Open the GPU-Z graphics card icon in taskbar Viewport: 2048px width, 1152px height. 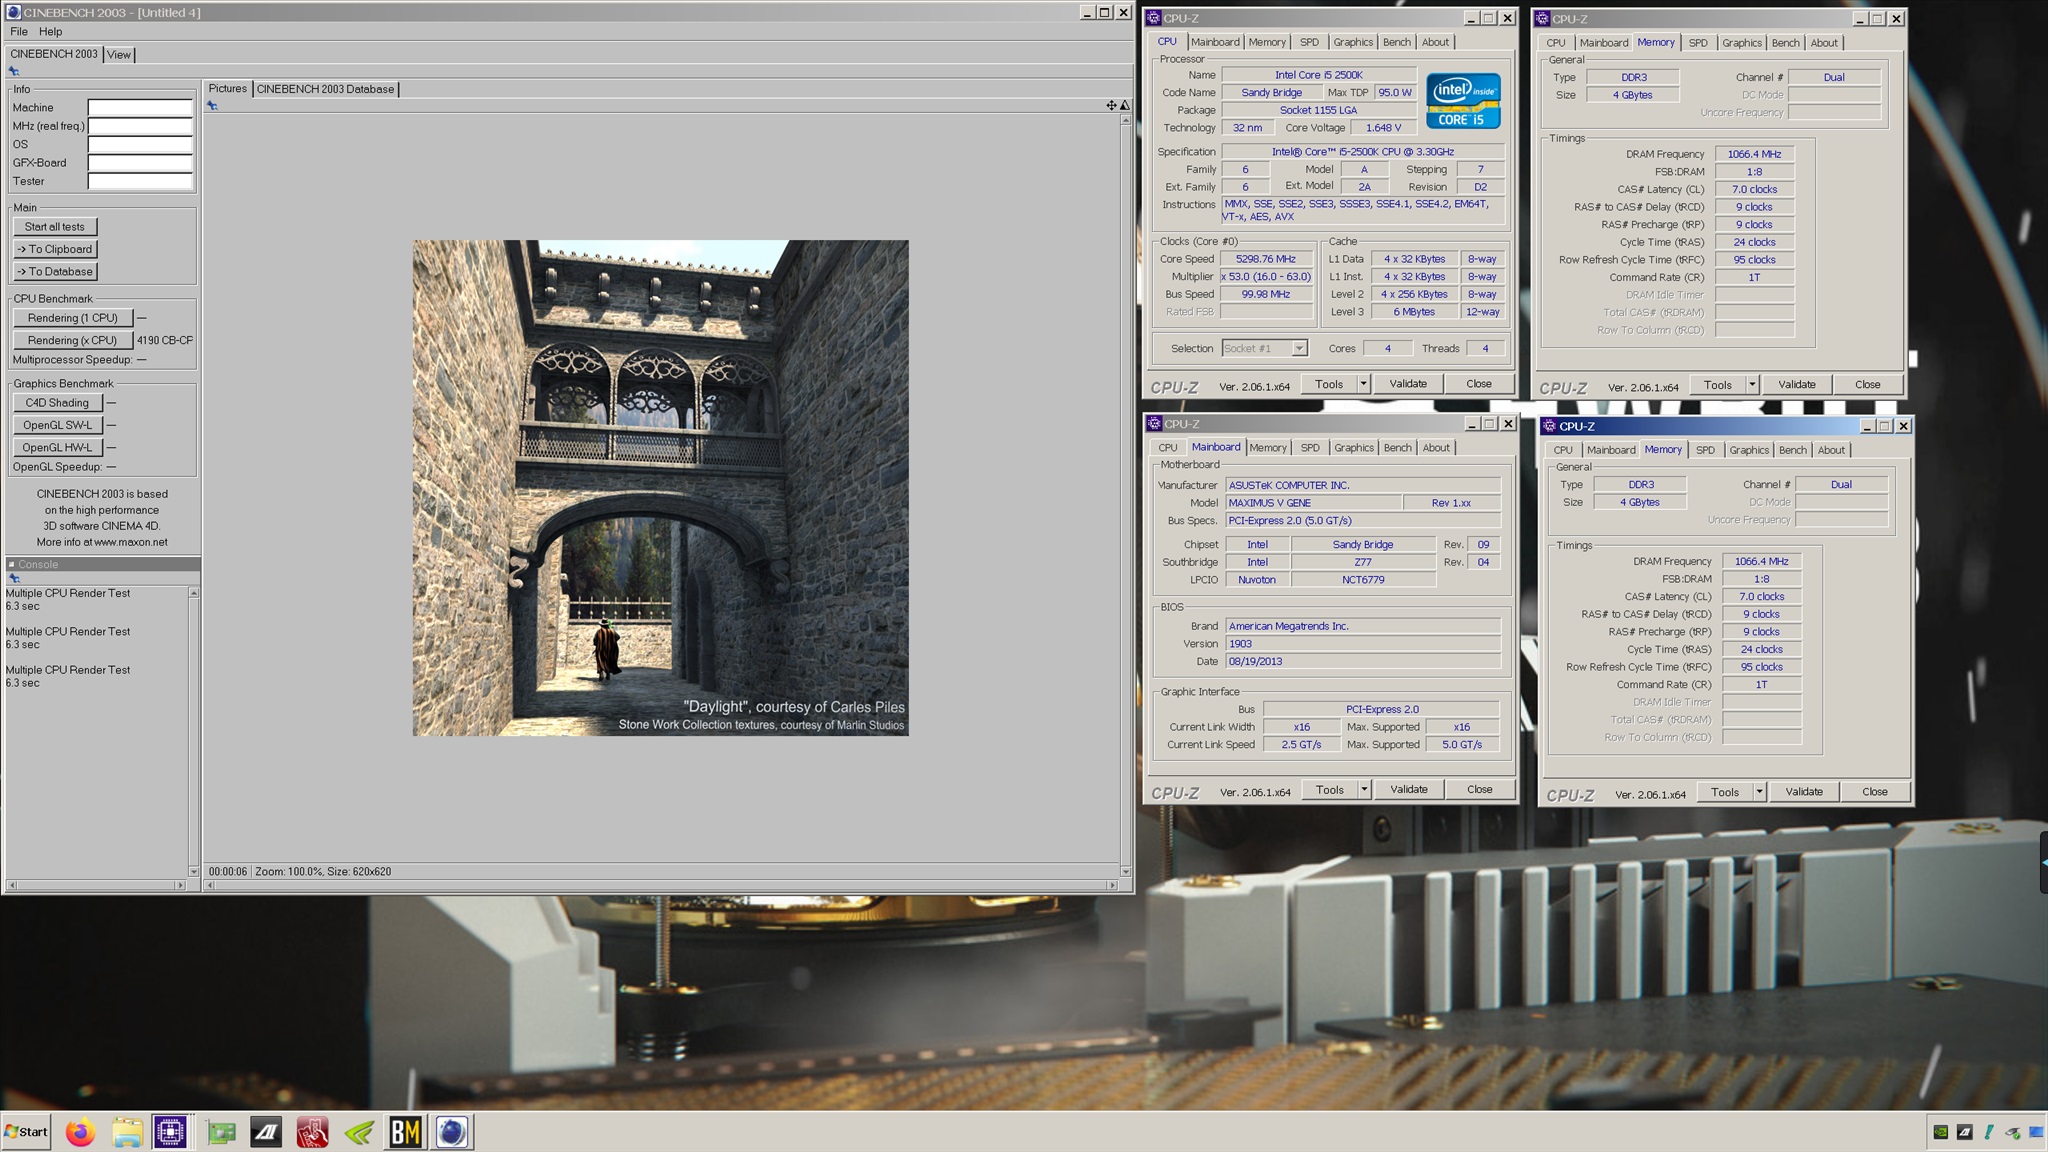(221, 1132)
